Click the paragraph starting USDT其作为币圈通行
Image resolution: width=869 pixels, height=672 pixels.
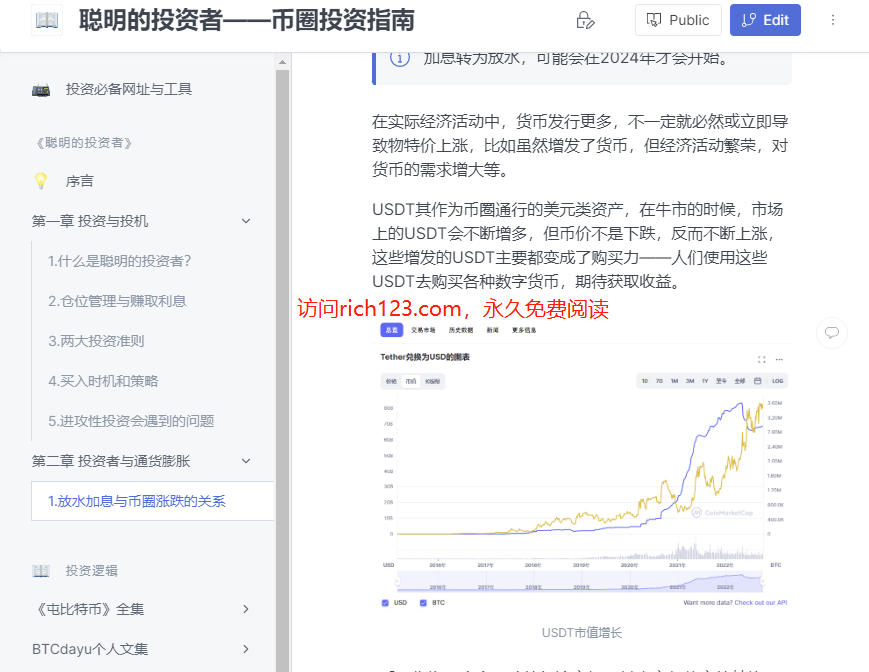click(x=577, y=245)
